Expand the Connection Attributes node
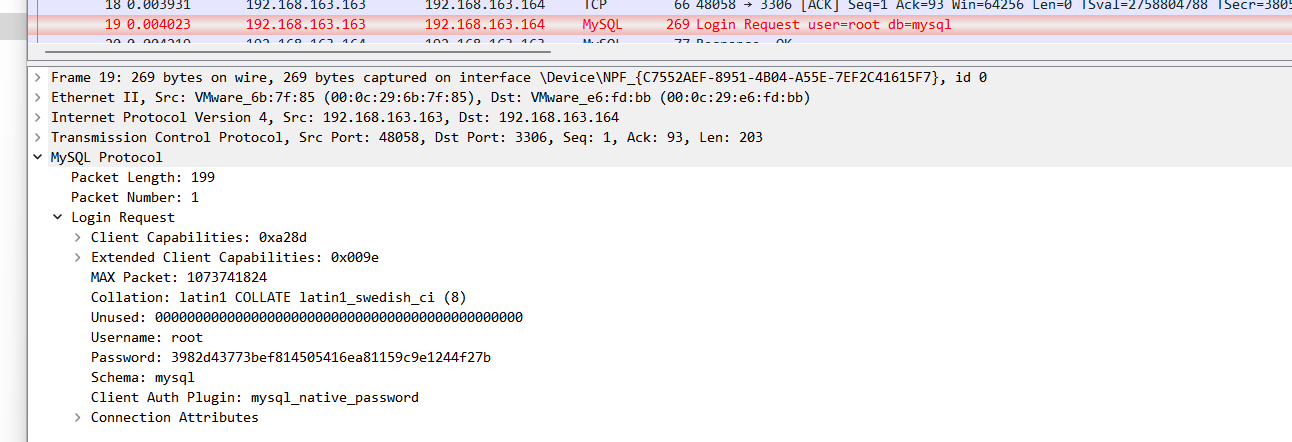1292x442 pixels. point(78,418)
